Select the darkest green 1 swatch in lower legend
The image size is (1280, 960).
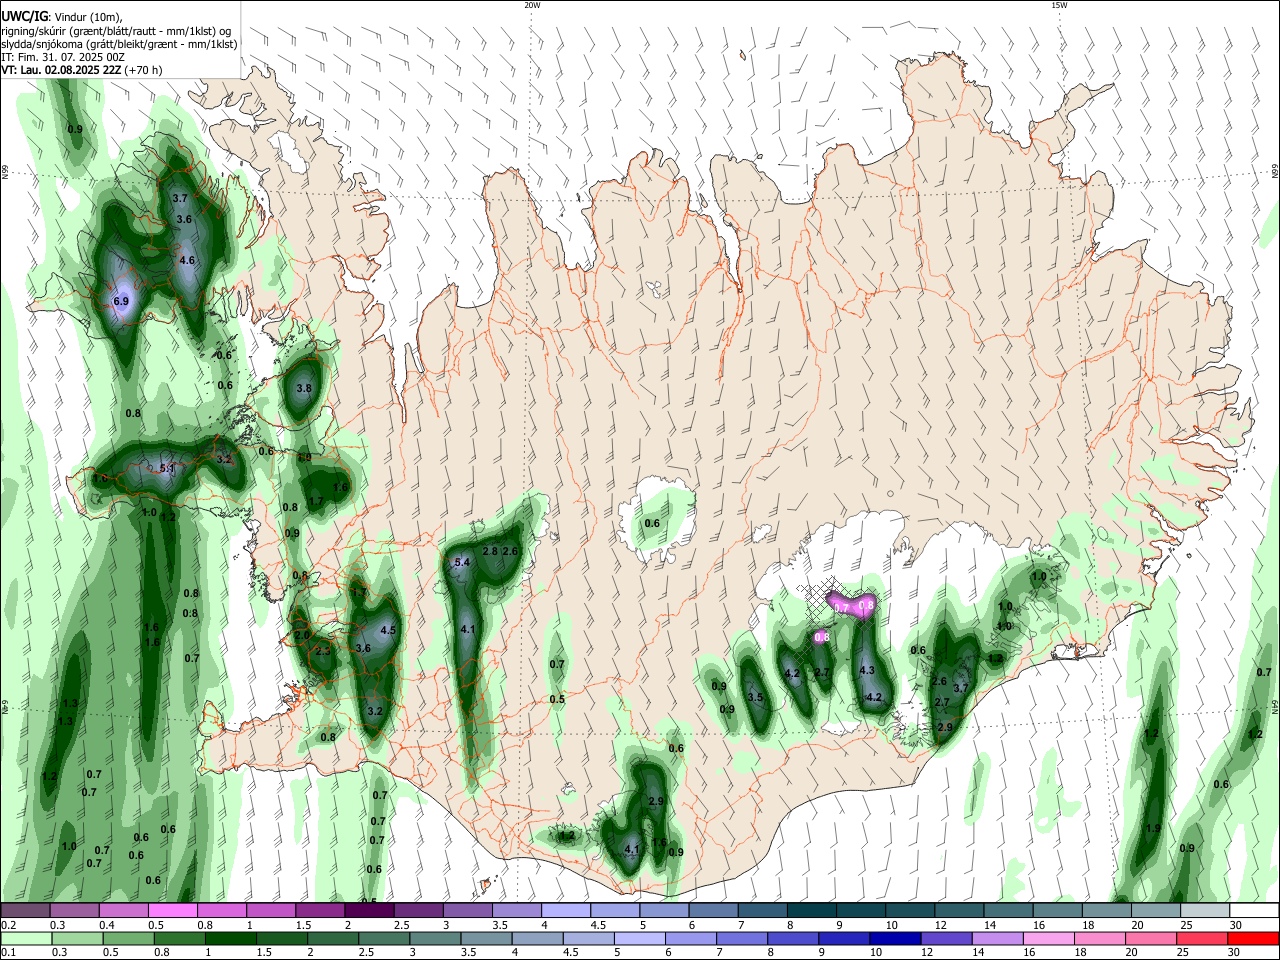[x=232, y=938]
